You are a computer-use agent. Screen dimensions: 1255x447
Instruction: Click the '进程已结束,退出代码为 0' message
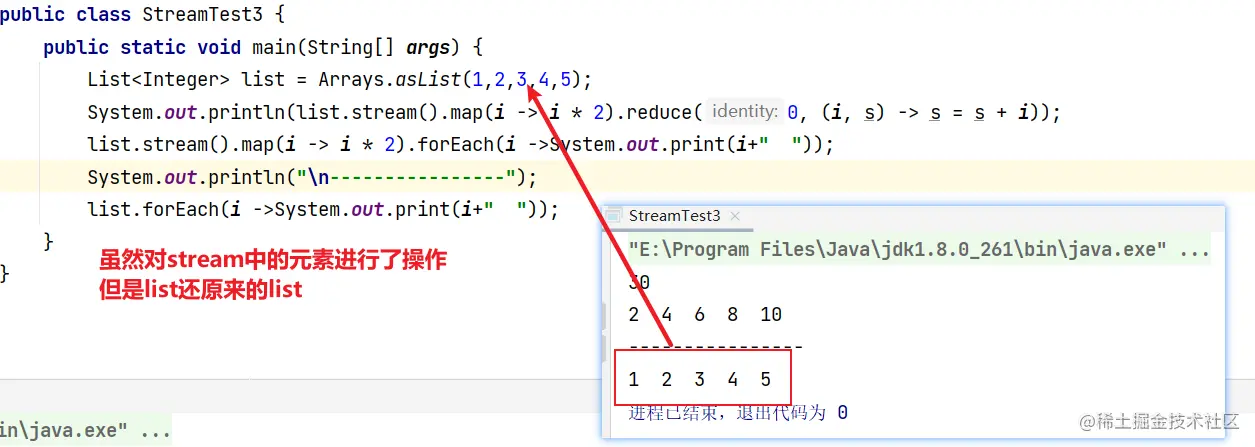pos(739,412)
